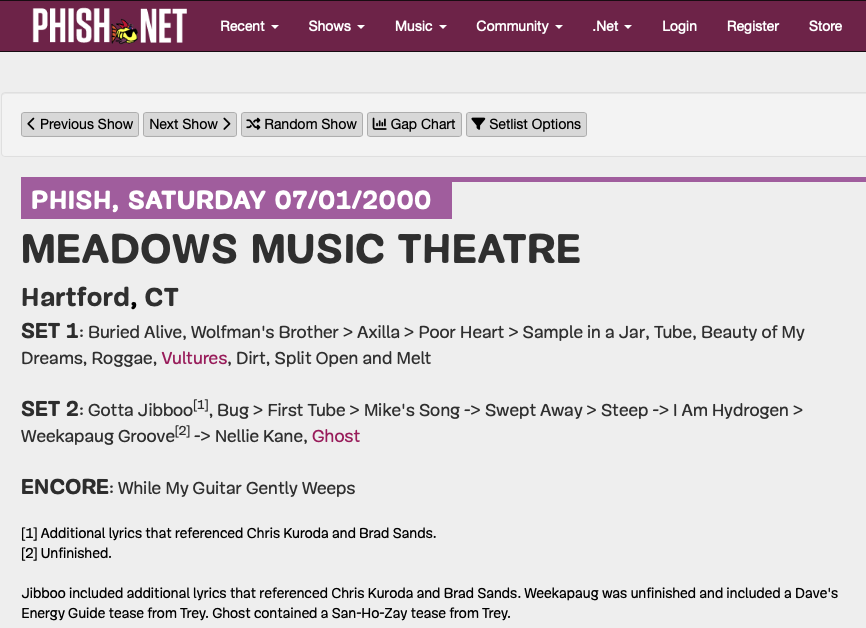Open the Bug song link
866x628 pixels.
pyautogui.click(x=233, y=410)
